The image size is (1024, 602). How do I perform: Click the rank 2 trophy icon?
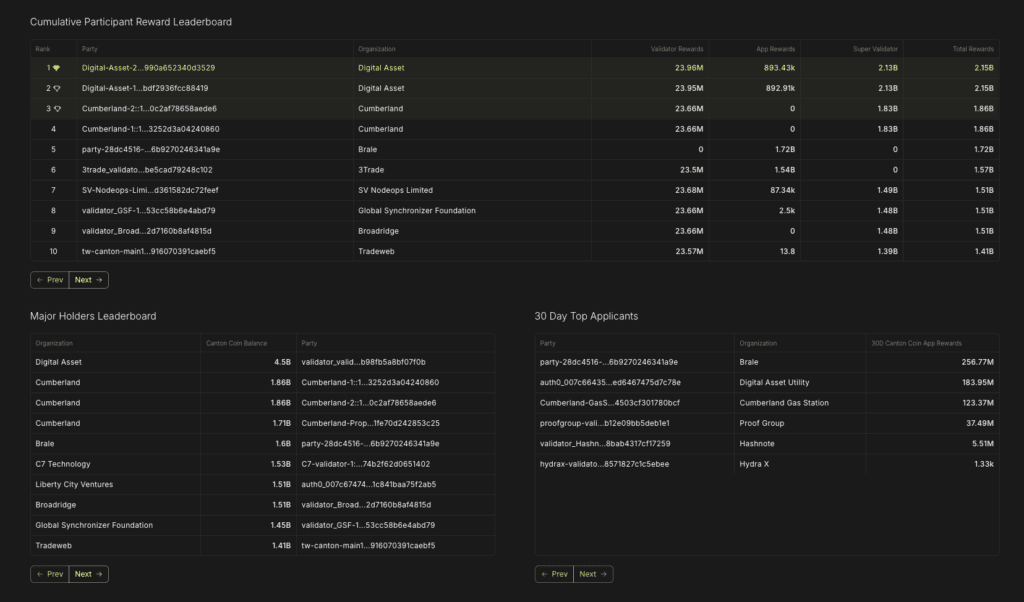click(x=57, y=88)
